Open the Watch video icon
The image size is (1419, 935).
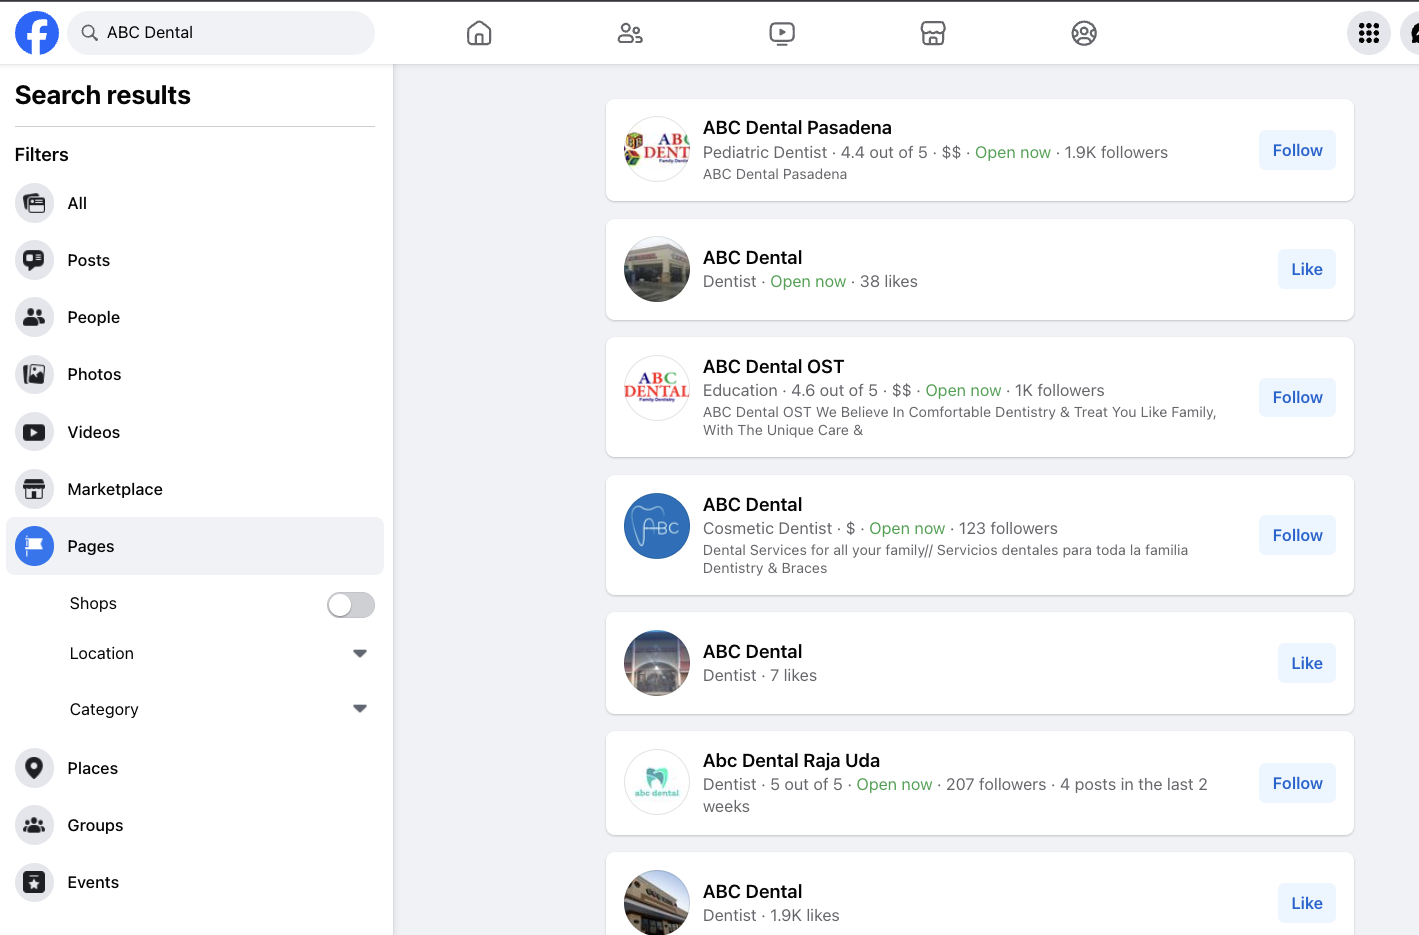[x=782, y=33]
